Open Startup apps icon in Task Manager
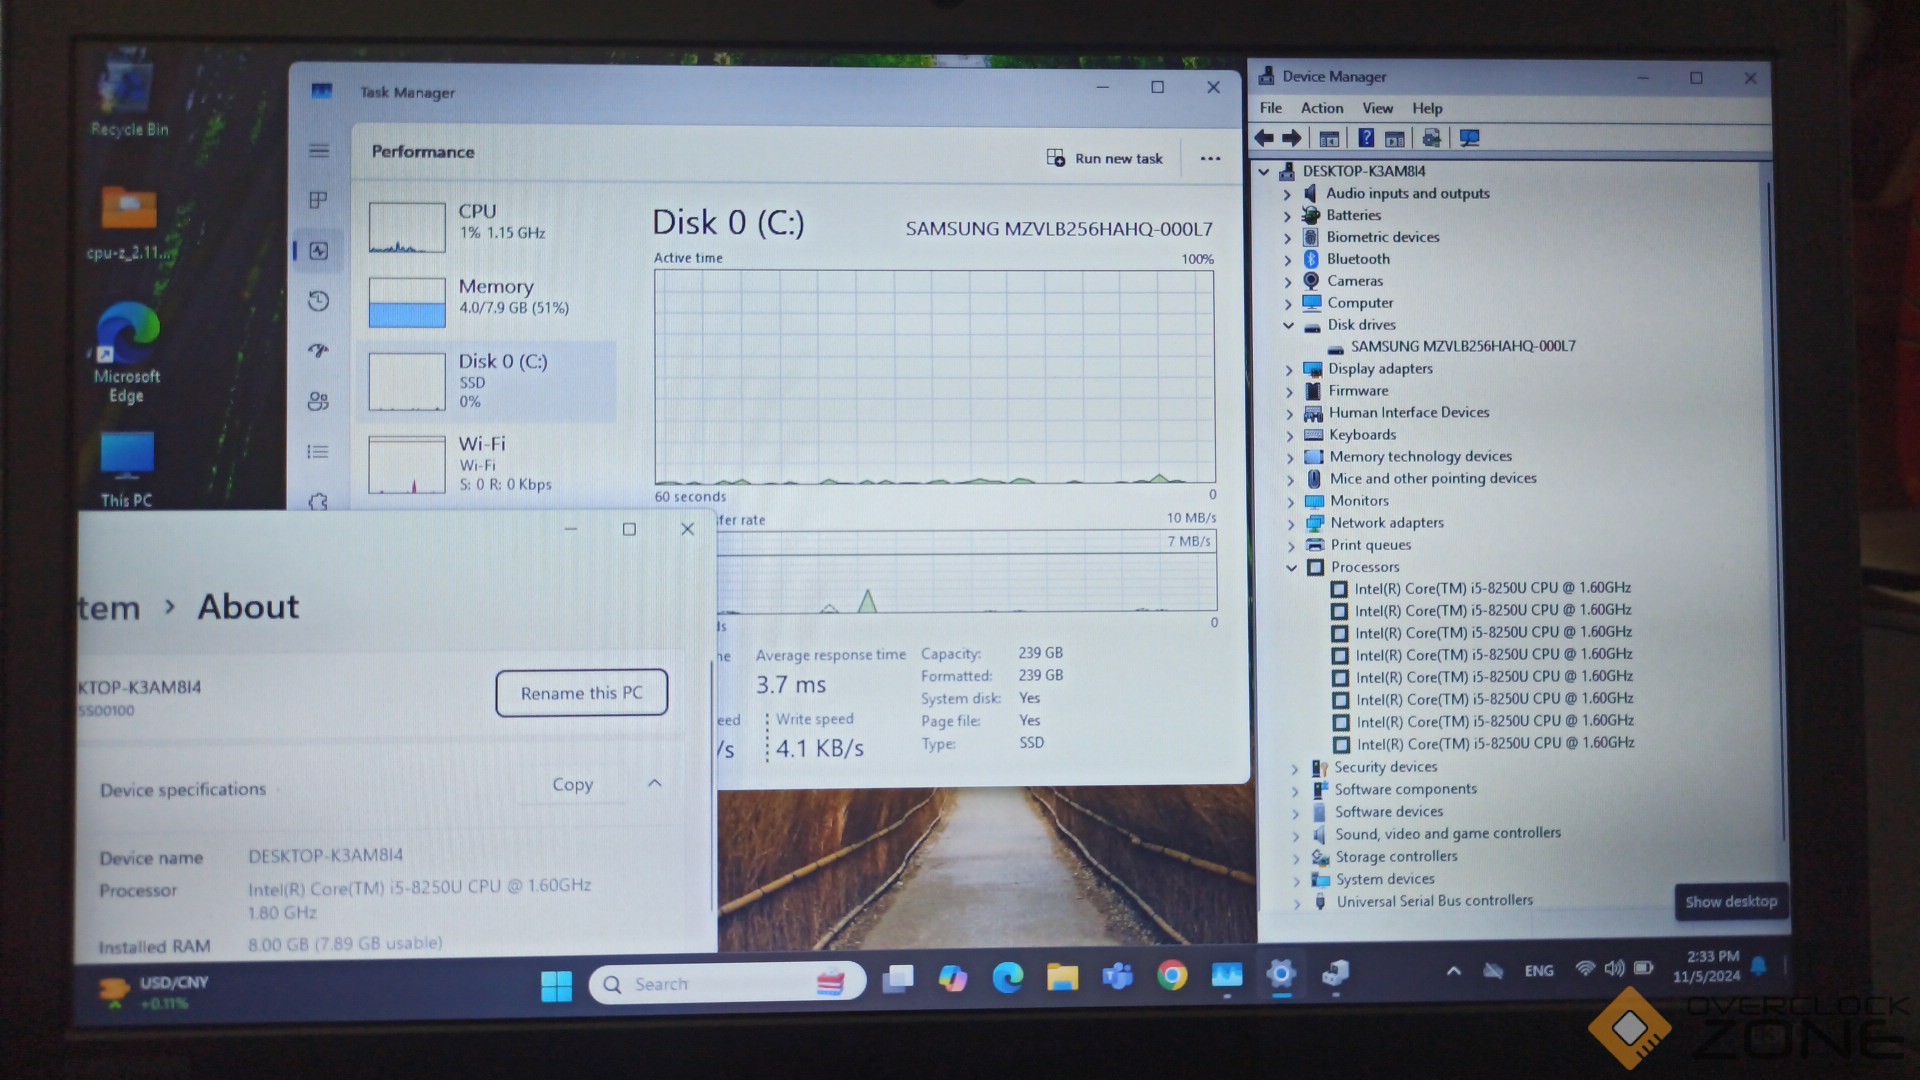Screen dimensions: 1920x1080 (318, 351)
